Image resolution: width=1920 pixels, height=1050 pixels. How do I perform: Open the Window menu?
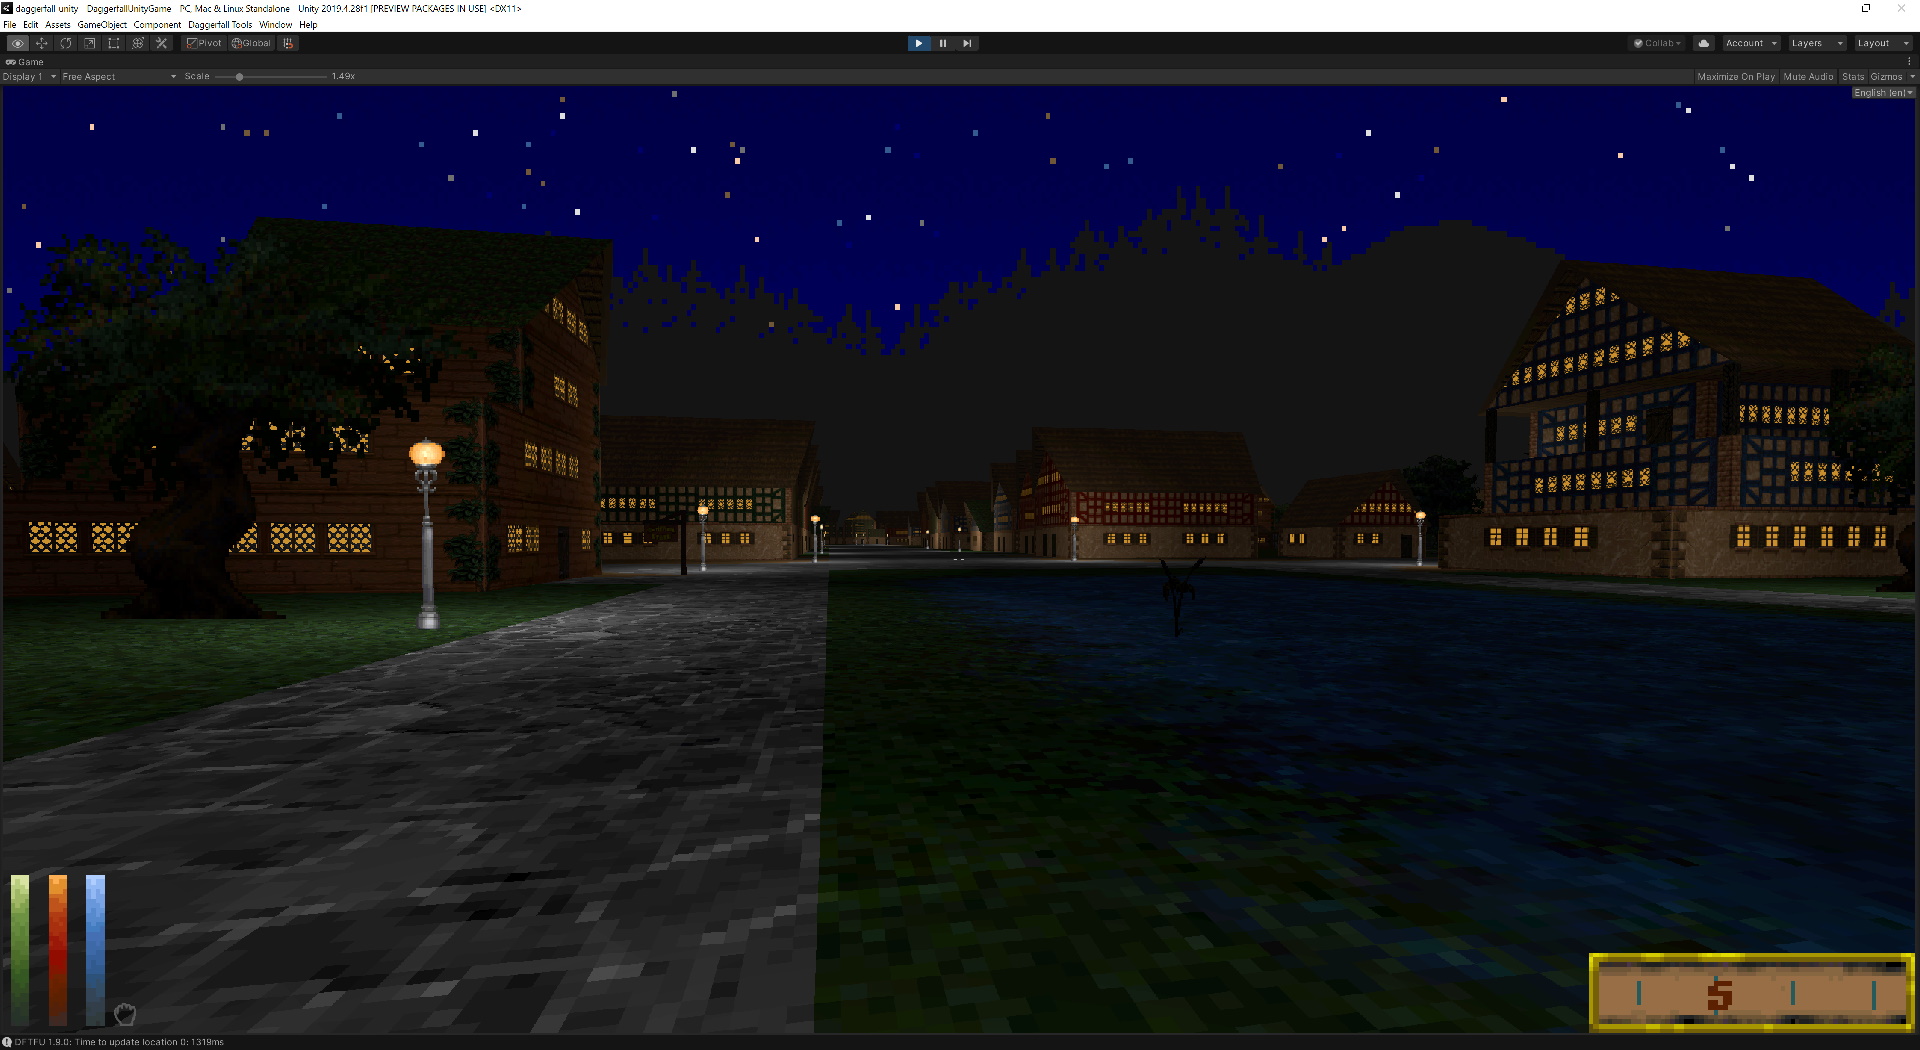[x=275, y=25]
